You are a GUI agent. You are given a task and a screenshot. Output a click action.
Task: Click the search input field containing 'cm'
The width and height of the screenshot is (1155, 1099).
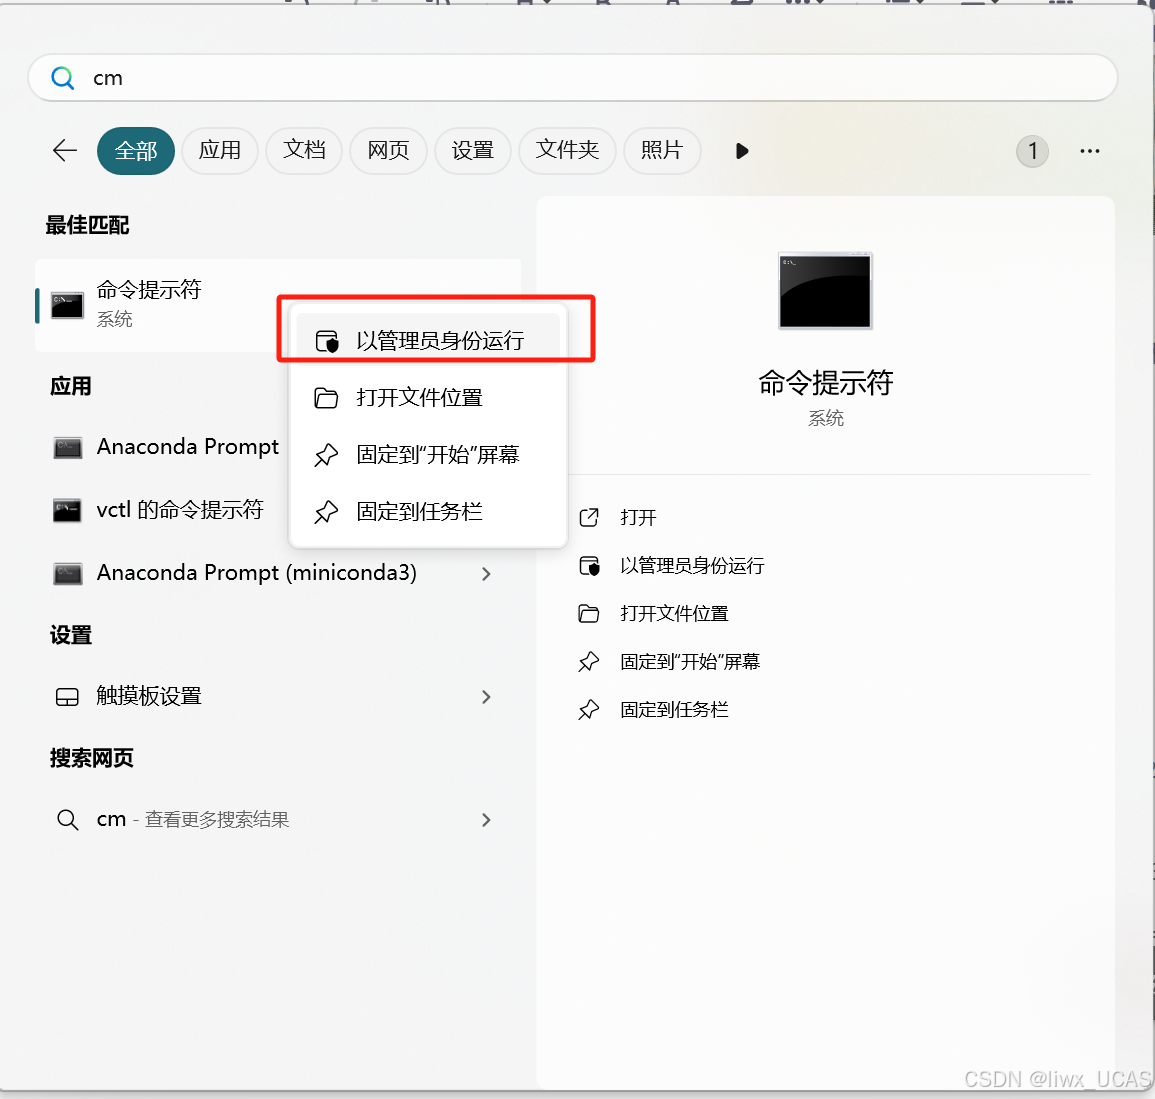tap(572, 78)
